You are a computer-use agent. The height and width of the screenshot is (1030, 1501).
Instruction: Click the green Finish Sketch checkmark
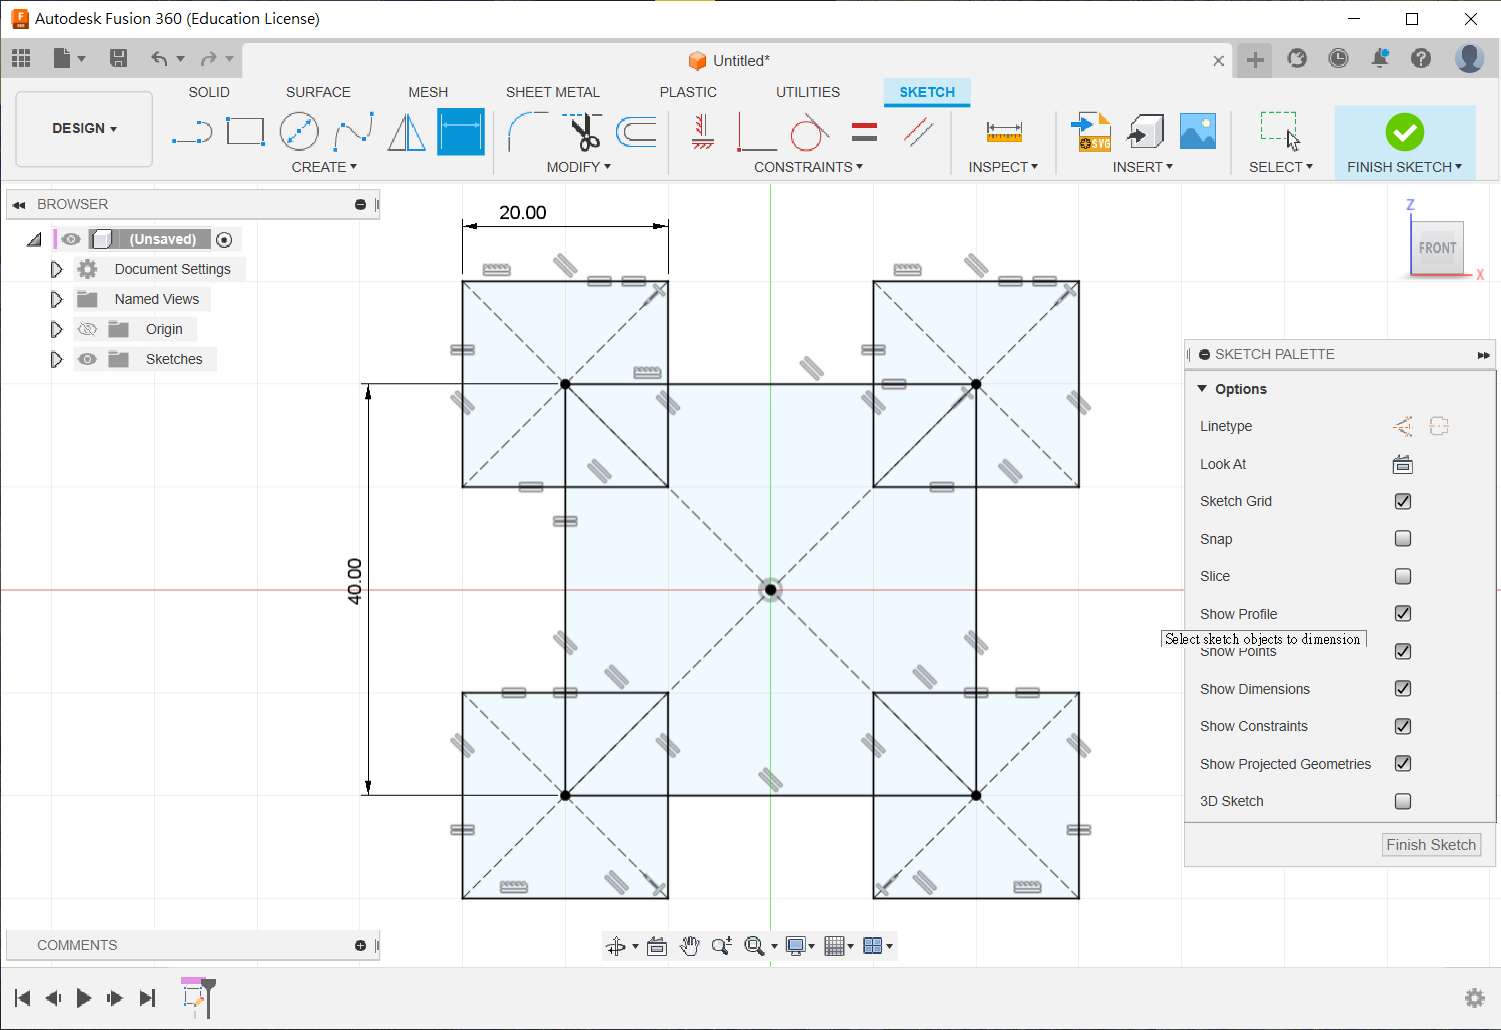coord(1404,132)
